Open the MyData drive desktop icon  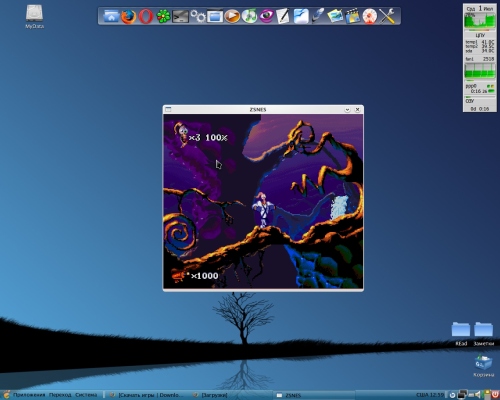tap(34, 16)
